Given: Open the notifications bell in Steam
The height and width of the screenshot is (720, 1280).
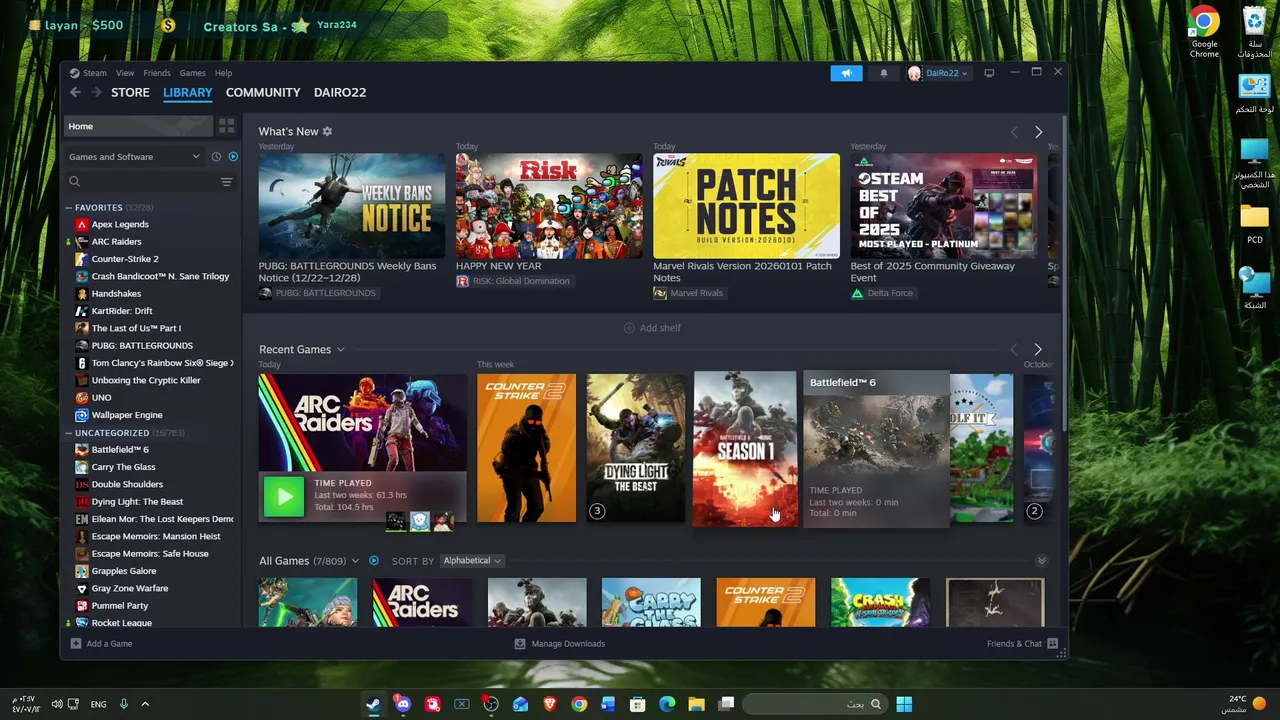Looking at the screenshot, I should [x=883, y=73].
